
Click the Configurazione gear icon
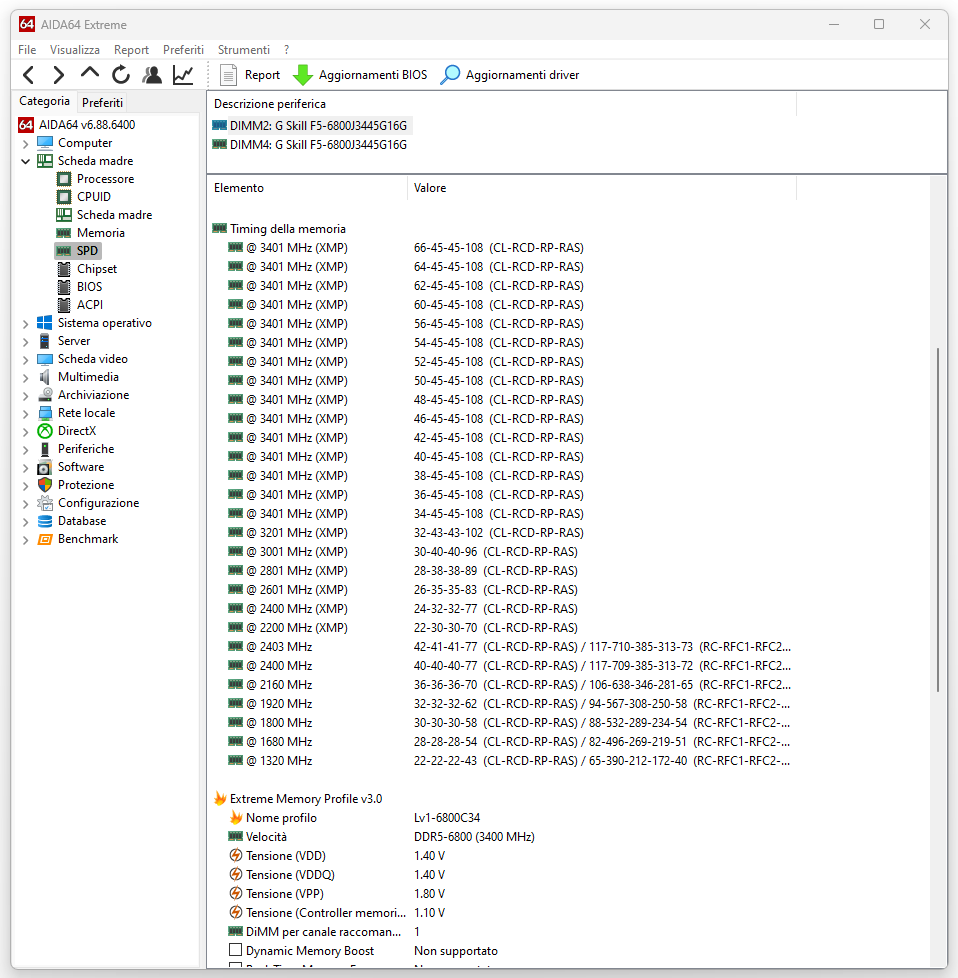click(x=45, y=503)
